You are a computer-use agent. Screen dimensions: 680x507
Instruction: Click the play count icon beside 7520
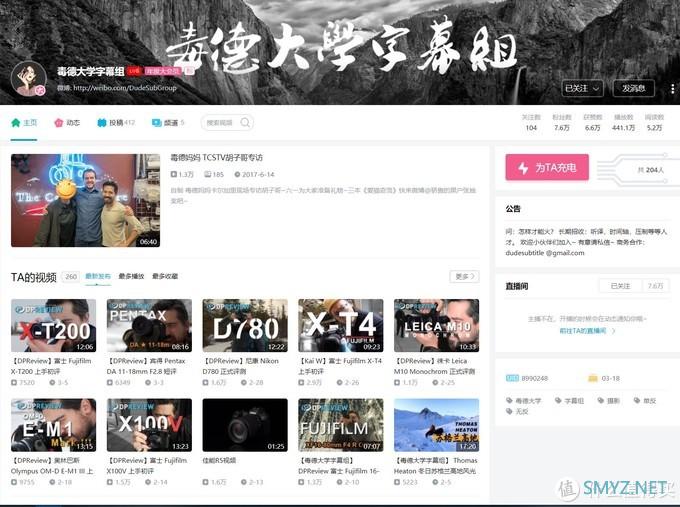(x=14, y=383)
